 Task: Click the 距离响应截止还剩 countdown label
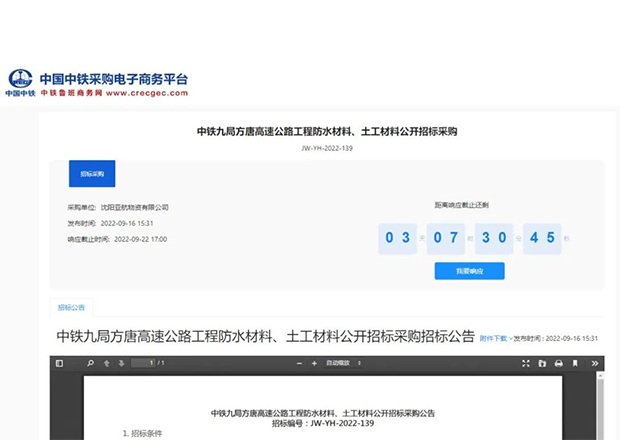click(x=461, y=205)
